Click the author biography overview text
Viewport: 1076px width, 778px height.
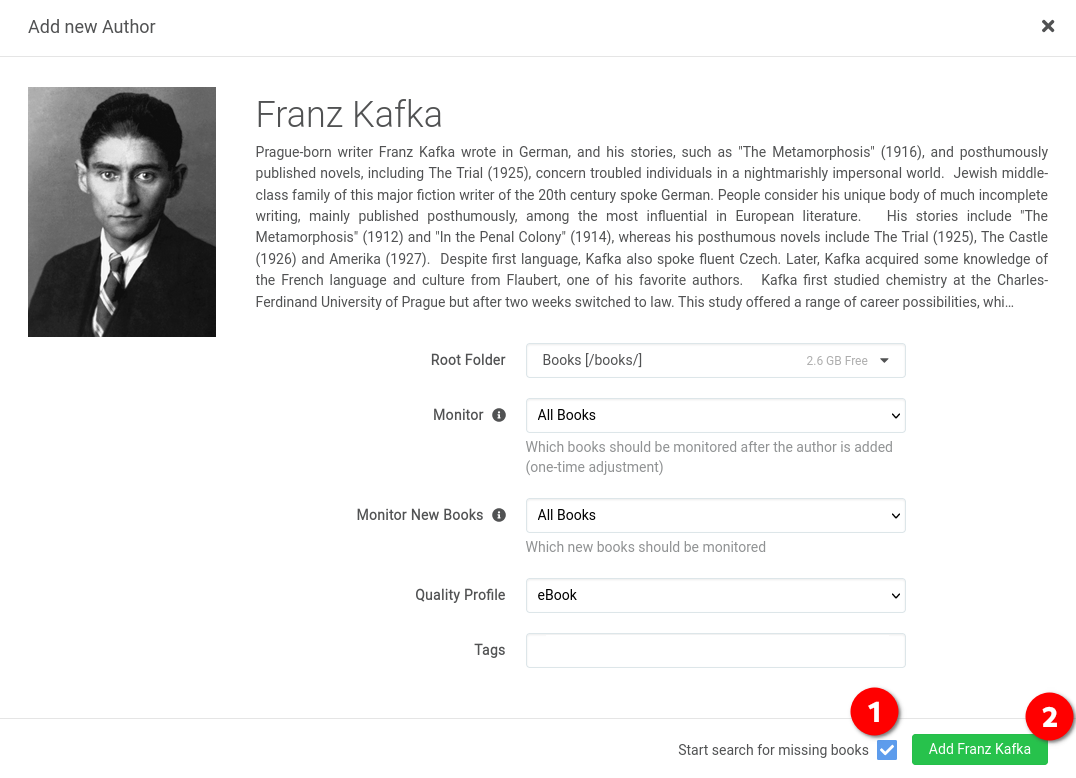(x=651, y=226)
